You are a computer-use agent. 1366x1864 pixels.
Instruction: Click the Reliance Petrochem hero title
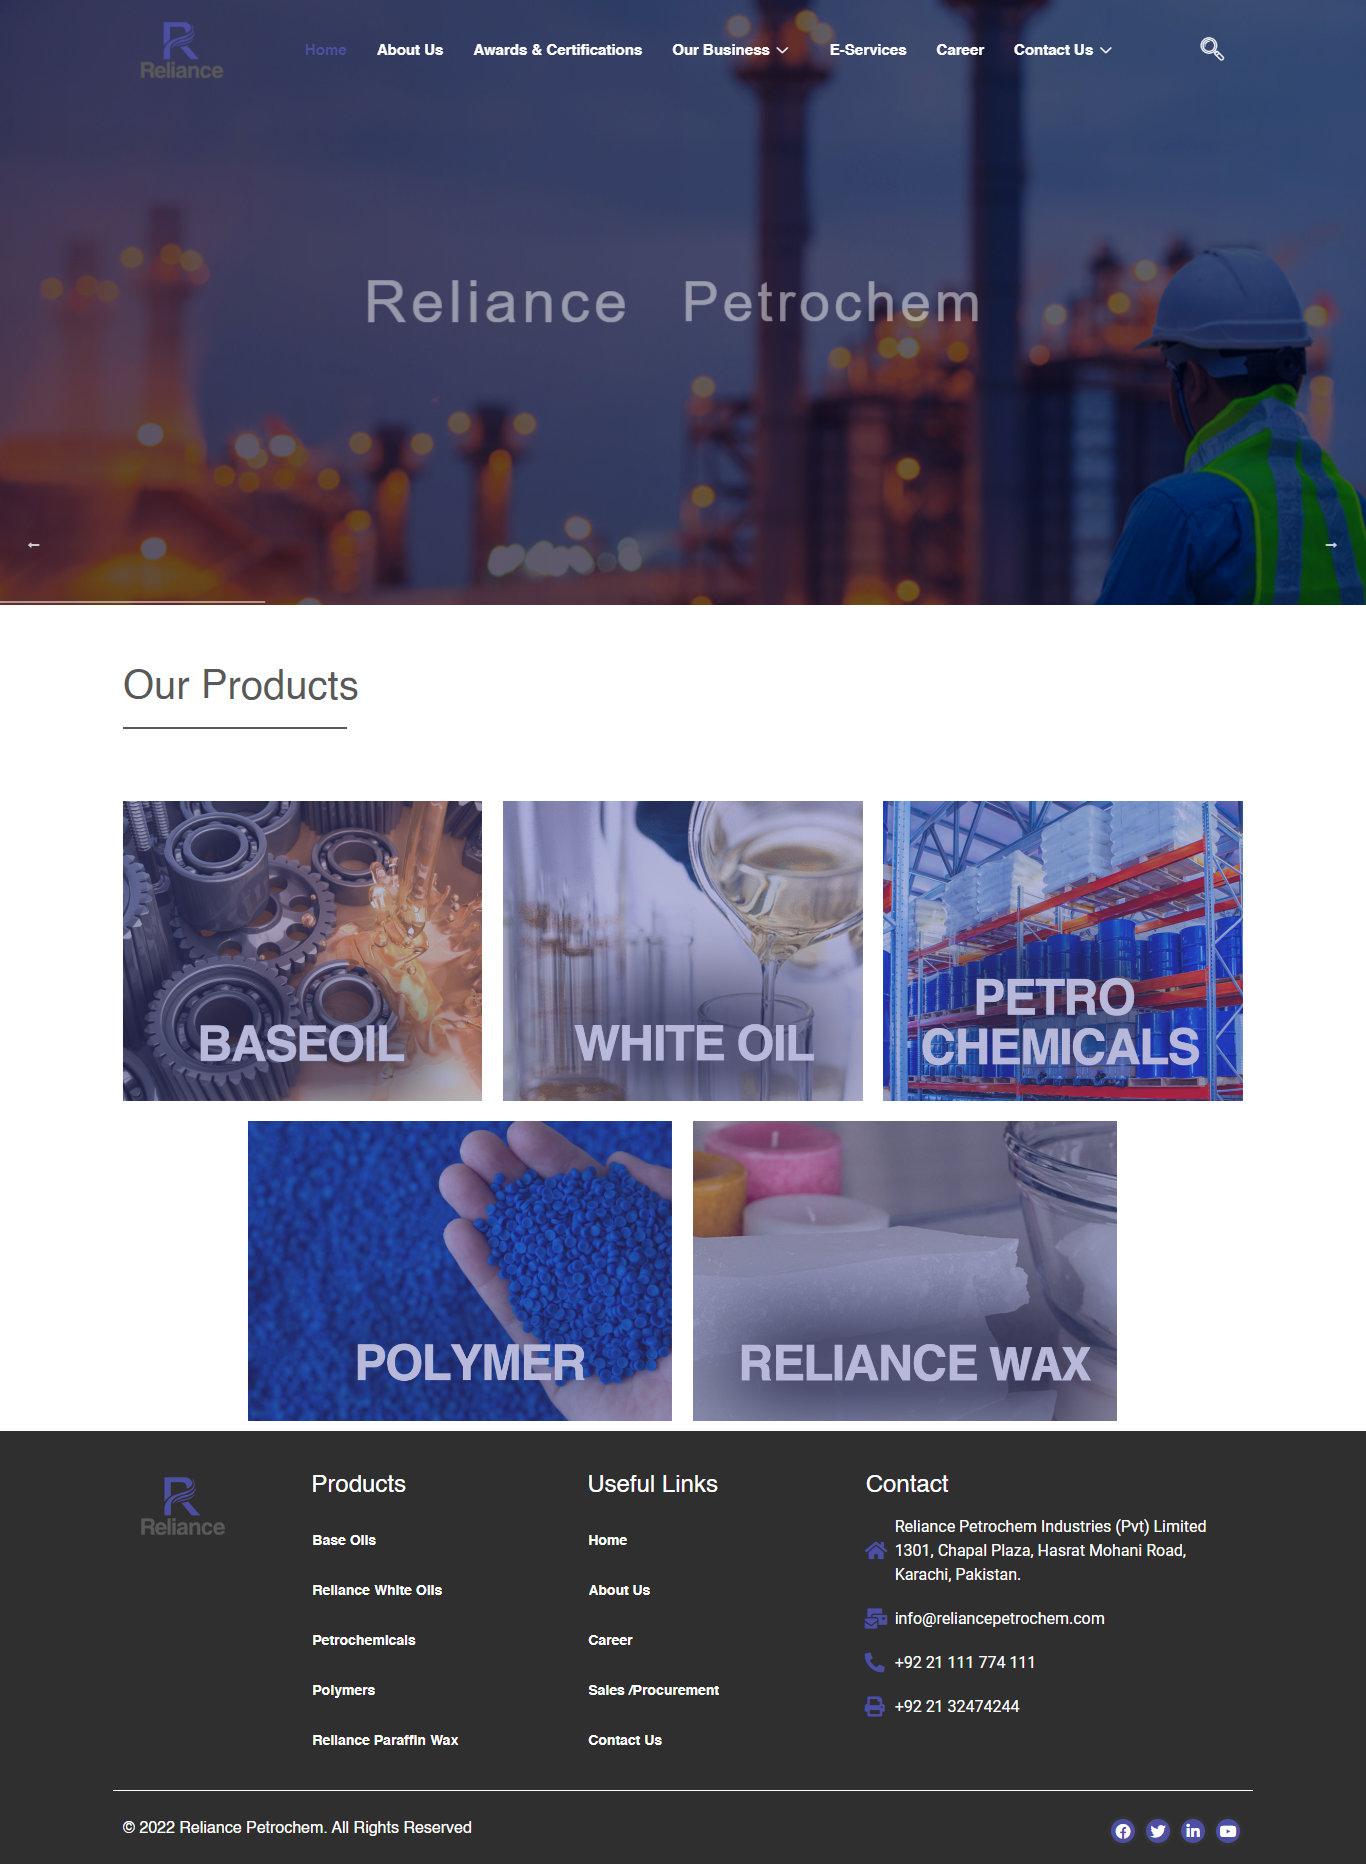tap(672, 302)
